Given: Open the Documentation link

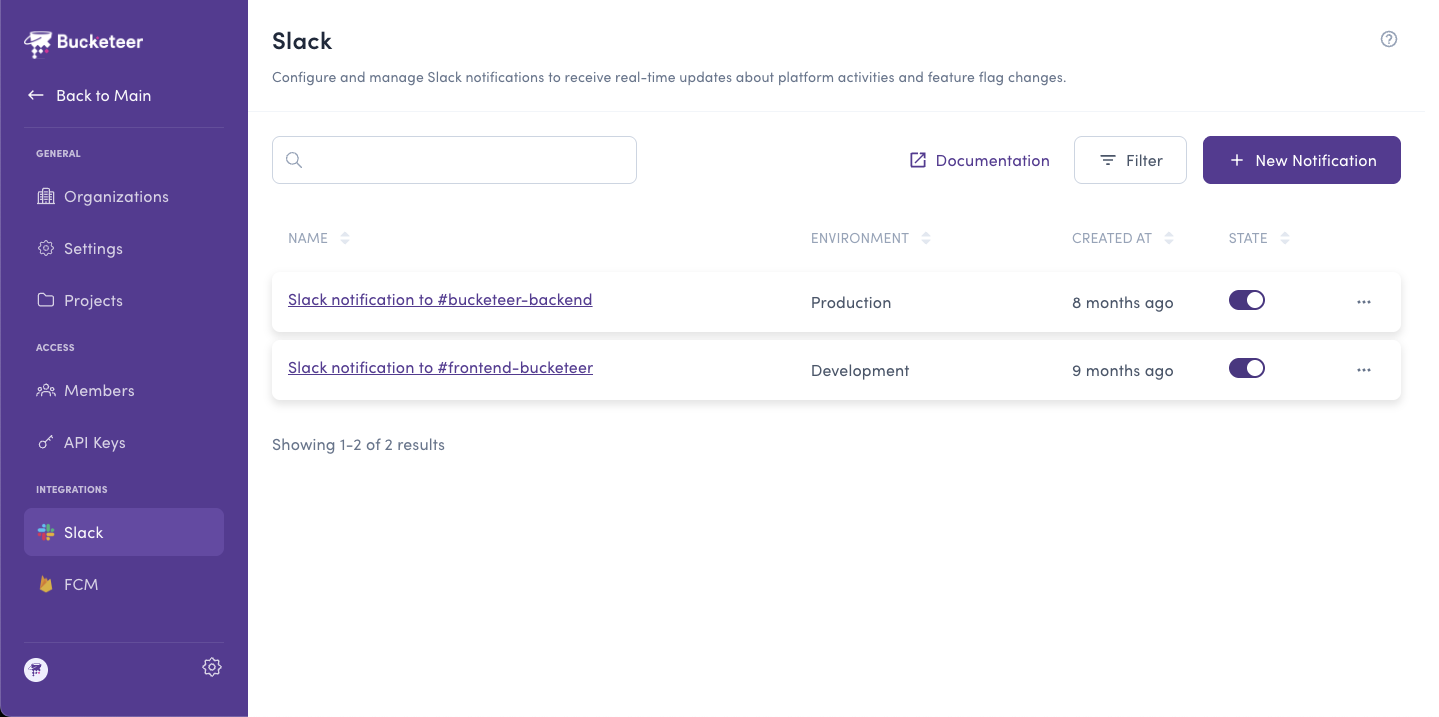Looking at the screenshot, I should (x=978, y=160).
